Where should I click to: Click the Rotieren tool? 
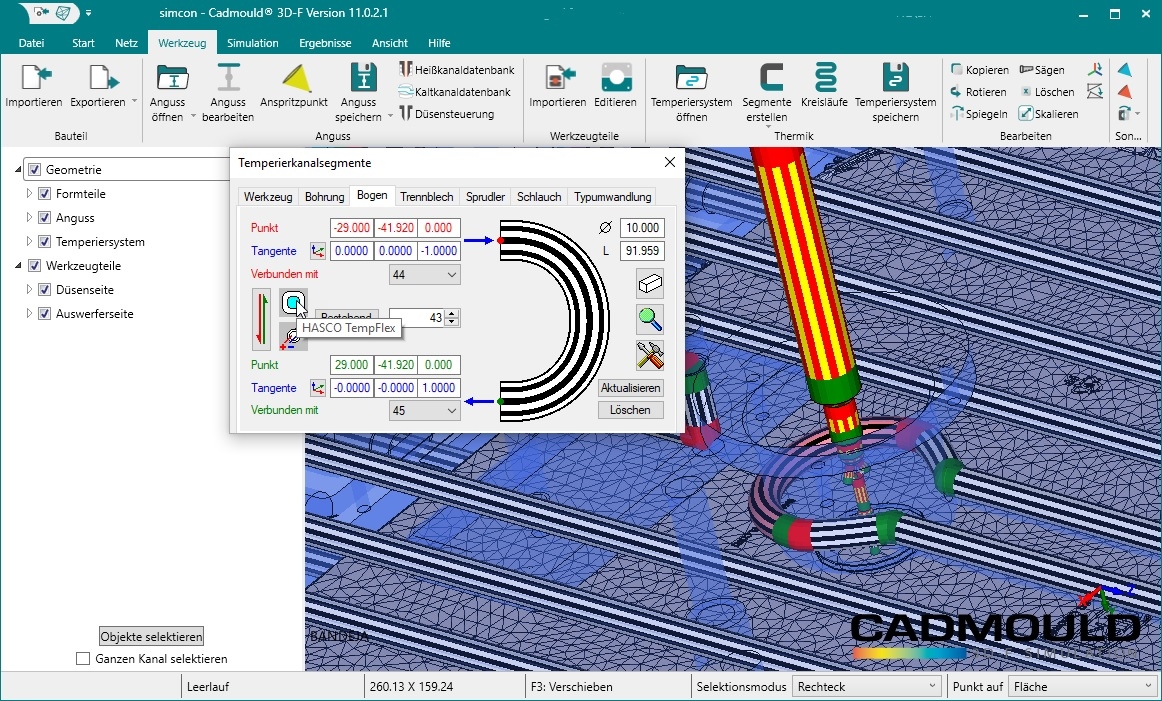[978, 92]
